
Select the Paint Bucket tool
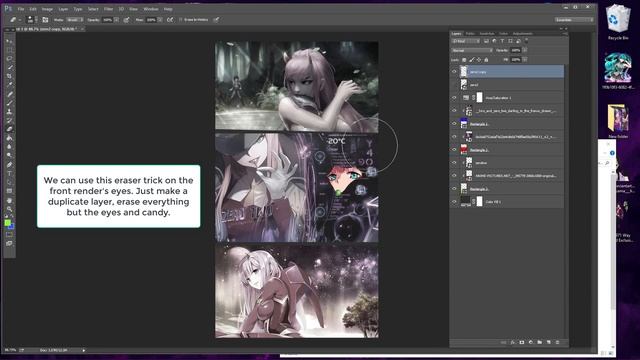coord(9,138)
